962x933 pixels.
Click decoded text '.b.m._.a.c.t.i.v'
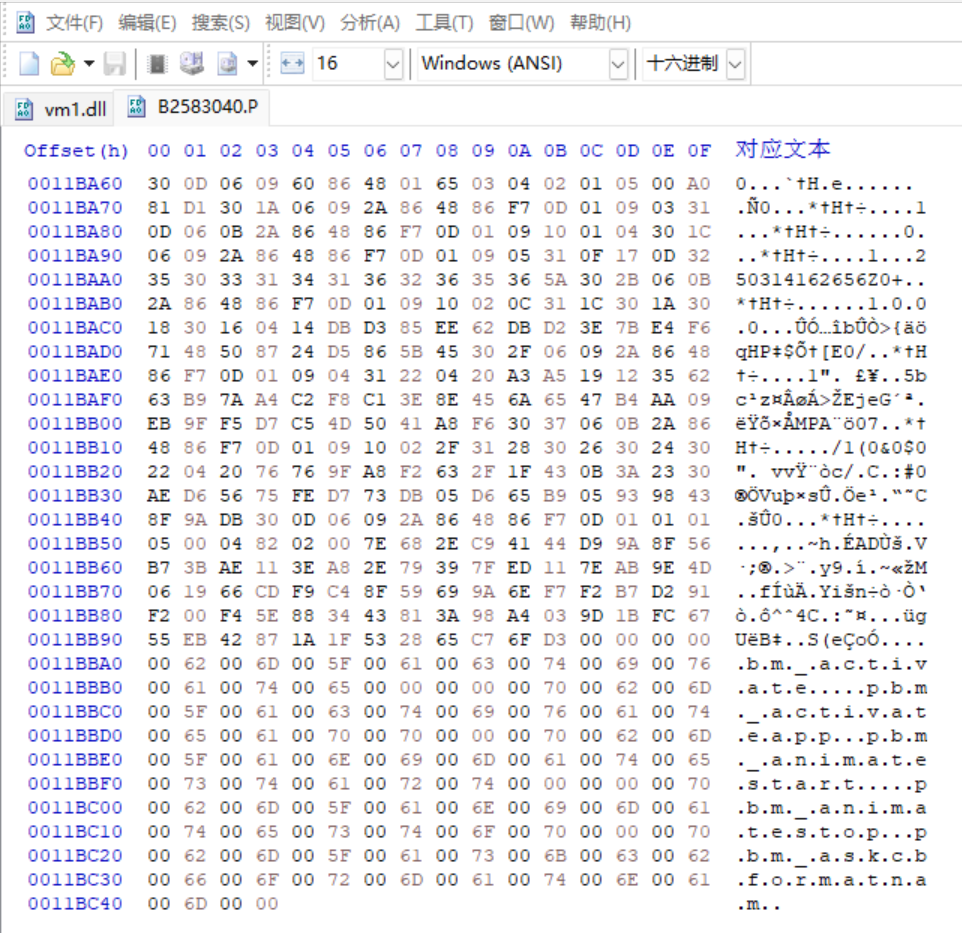831,664
